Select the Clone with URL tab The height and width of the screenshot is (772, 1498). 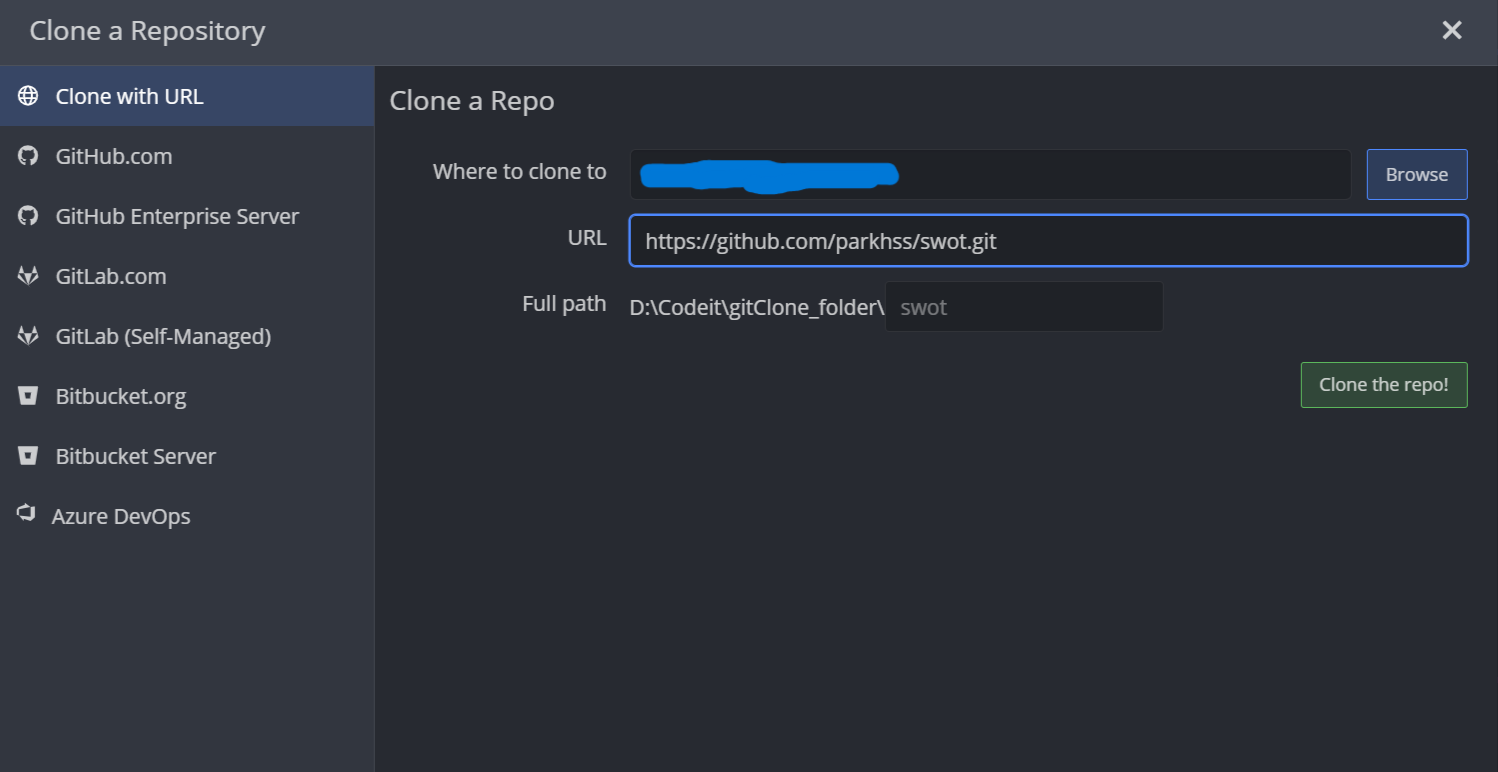click(187, 96)
